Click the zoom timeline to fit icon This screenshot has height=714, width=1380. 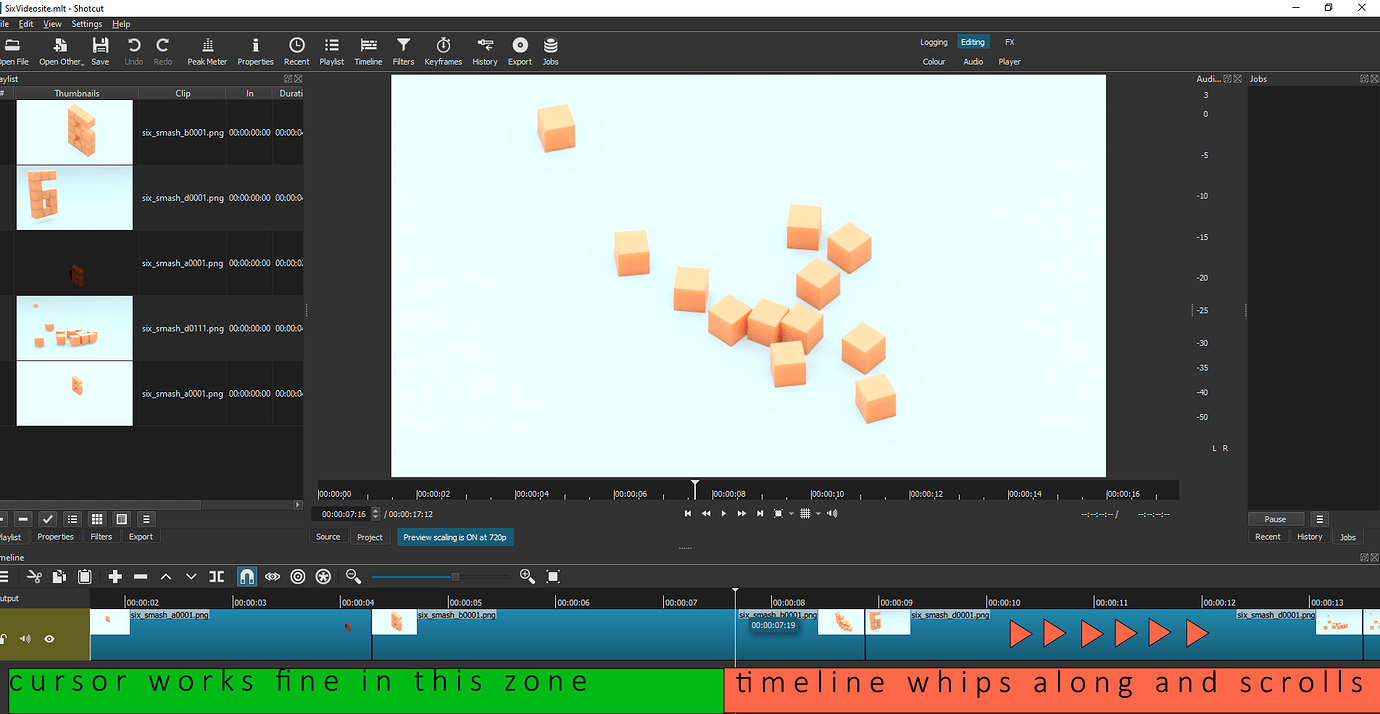pyautogui.click(x=553, y=576)
